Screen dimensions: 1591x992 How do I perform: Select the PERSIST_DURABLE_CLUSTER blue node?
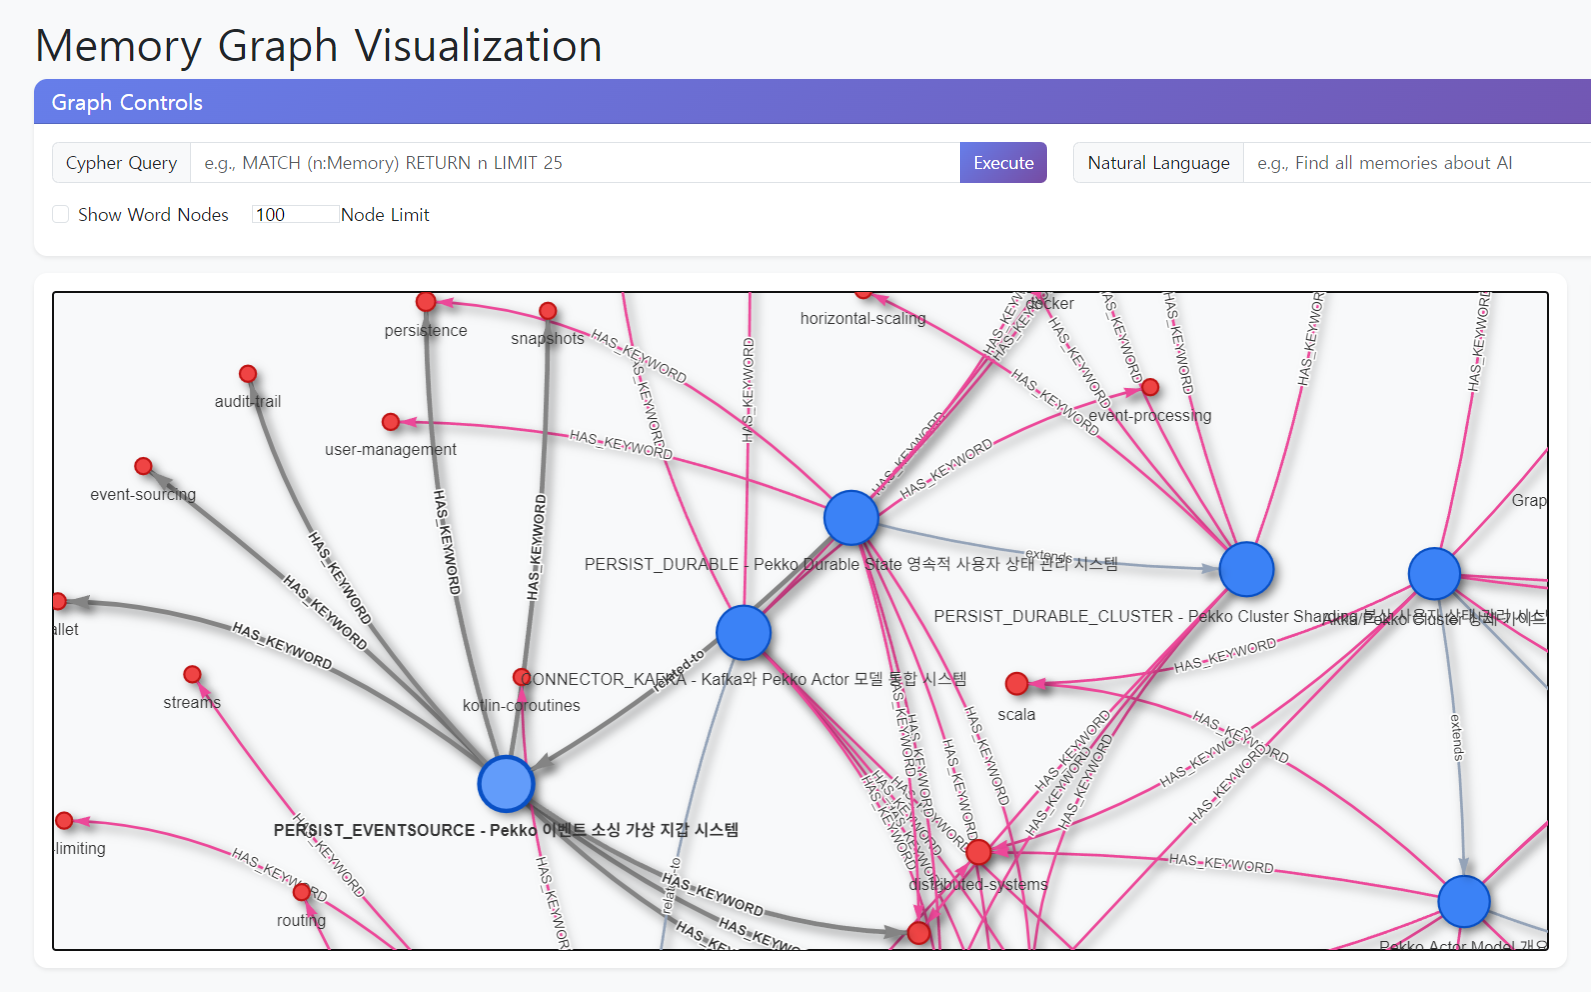click(1246, 569)
